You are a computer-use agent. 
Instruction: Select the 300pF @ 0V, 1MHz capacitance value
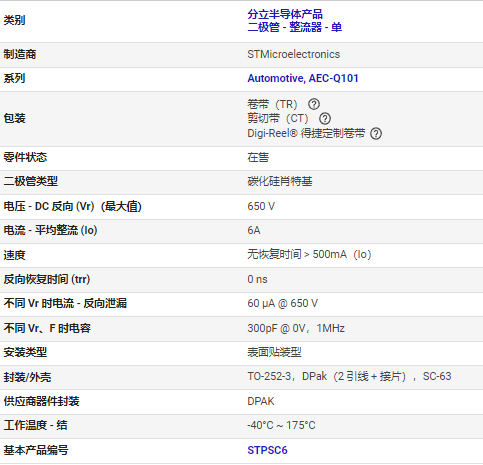click(296, 329)
